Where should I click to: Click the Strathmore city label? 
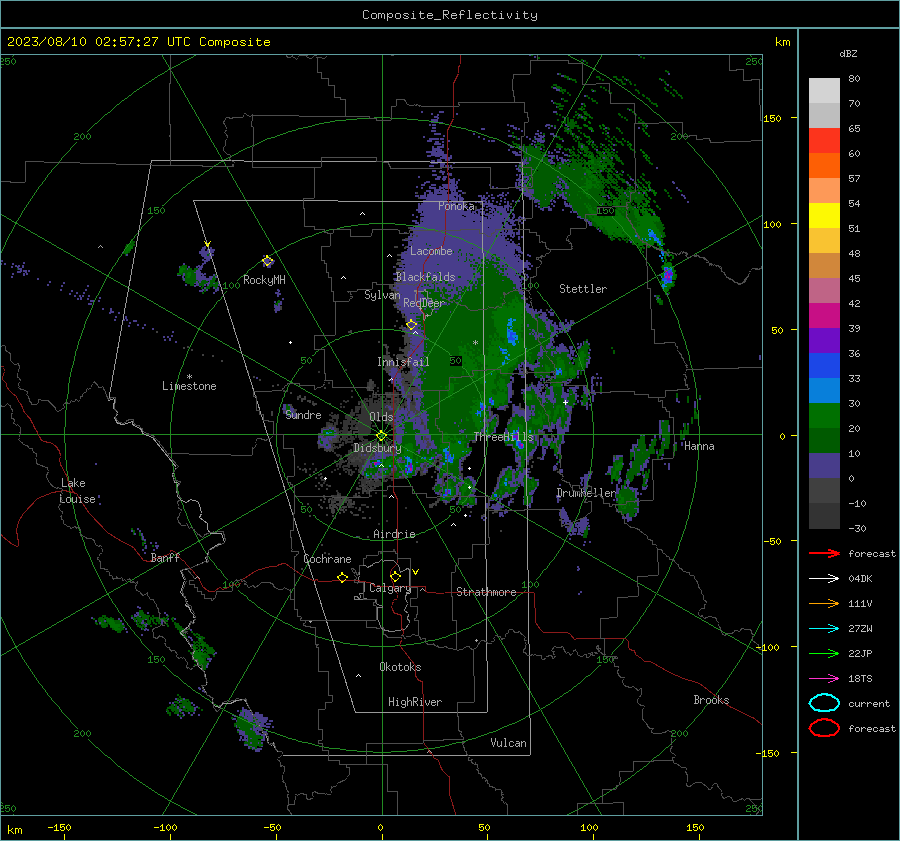[x=486, y=592]
